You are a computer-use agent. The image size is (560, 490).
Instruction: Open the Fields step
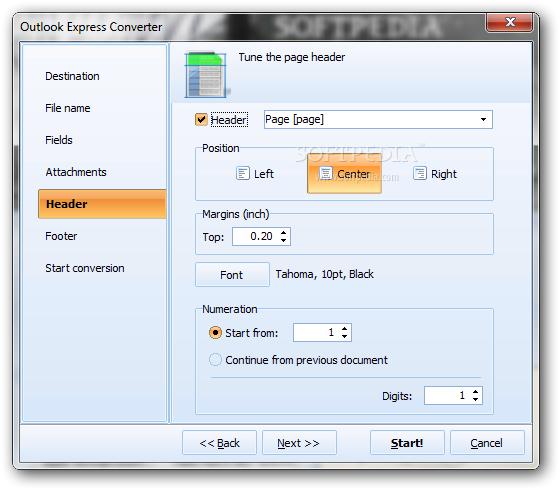pos(59,140)
